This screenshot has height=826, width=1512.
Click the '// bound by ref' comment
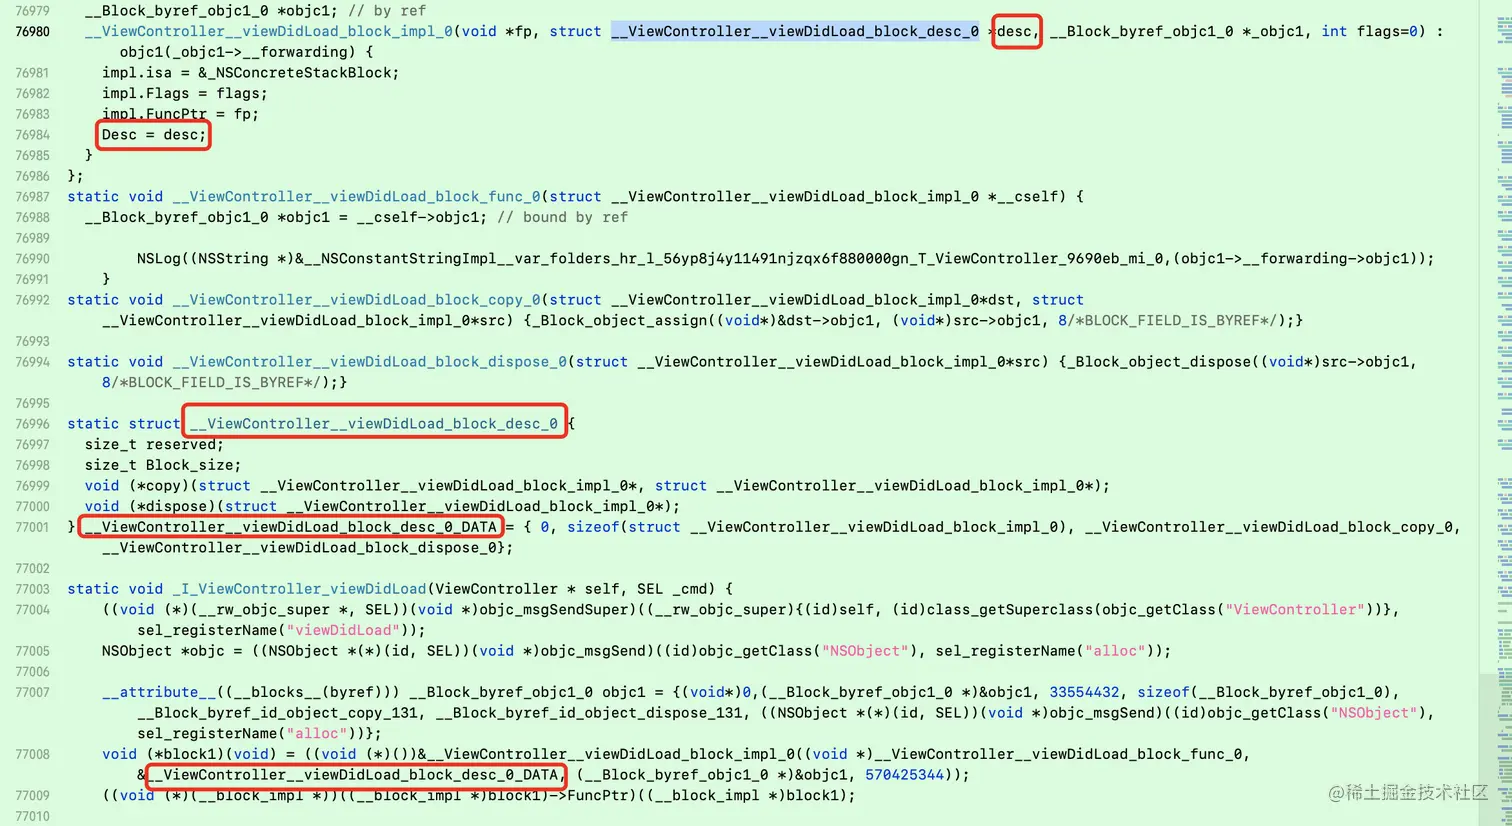[x=562, y=217]
